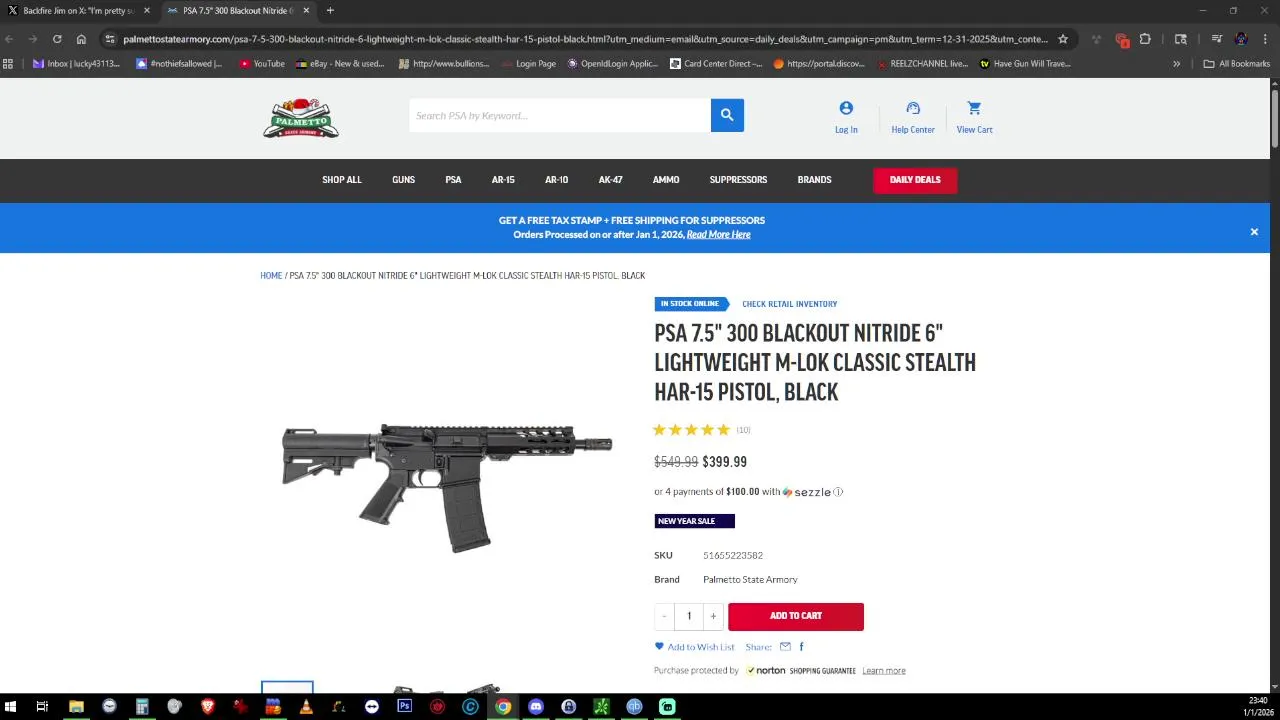Bookmark page with the star icon
This screenshot has height=720, width=1280.
pyautogui.click(x=1063, y=39)
